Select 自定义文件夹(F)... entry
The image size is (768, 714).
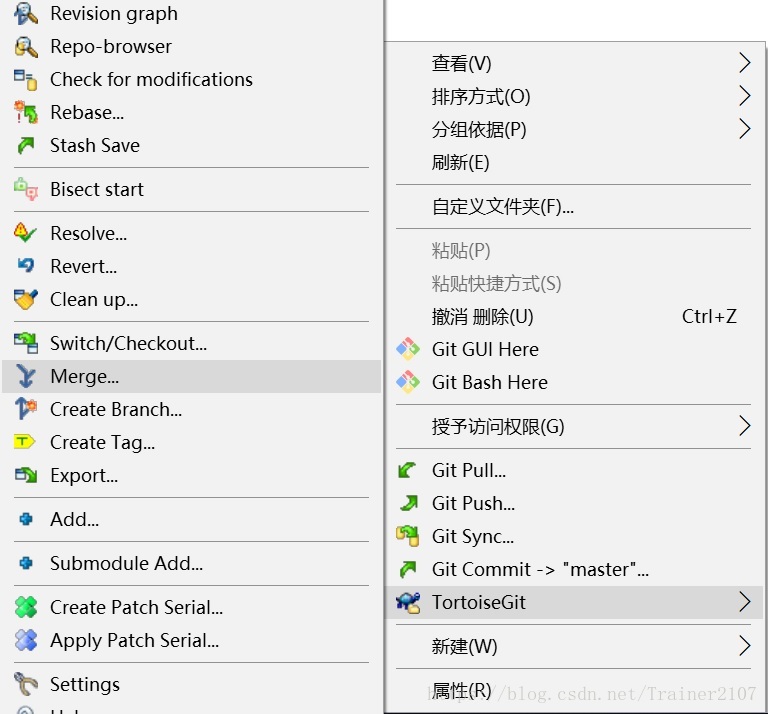(574, 206)
